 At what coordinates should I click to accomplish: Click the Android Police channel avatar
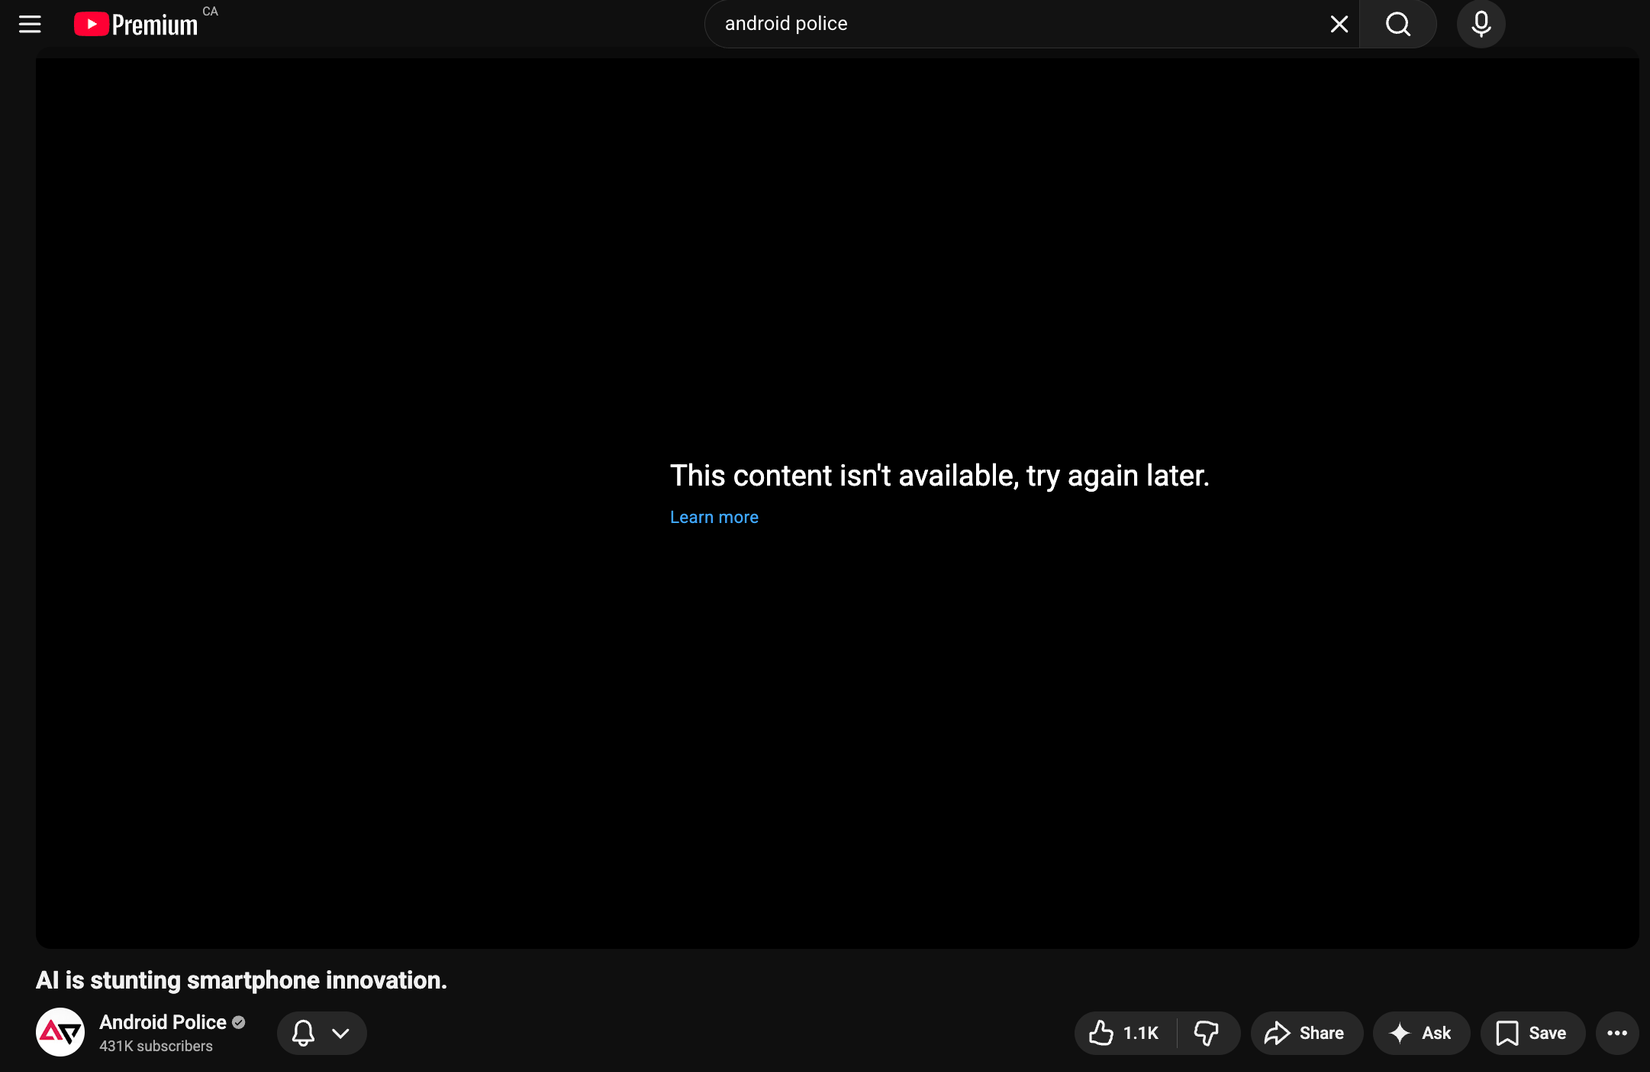coord(60,1032)
